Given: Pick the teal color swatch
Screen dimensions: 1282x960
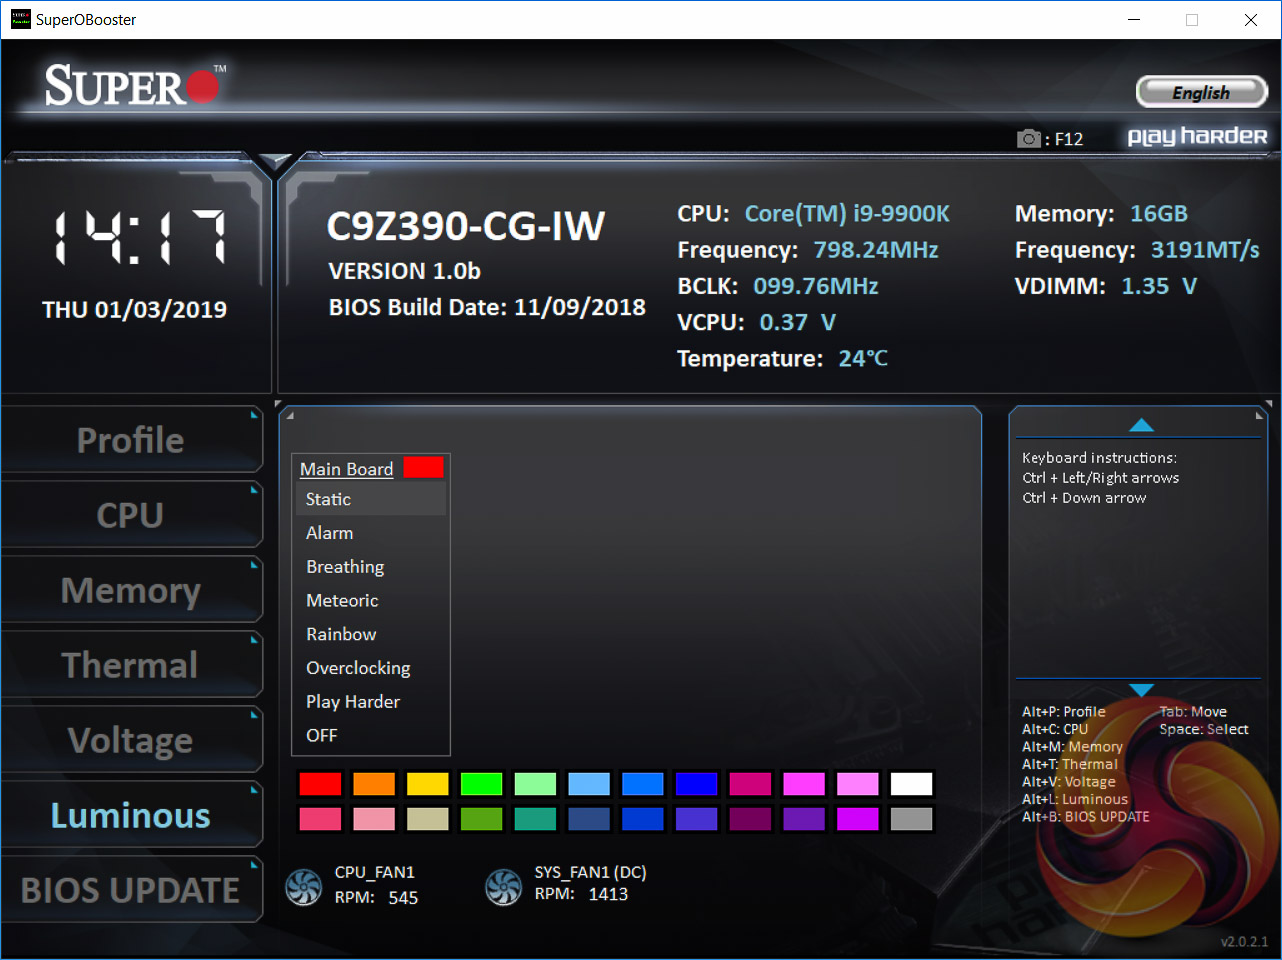Looking at the screenshot, I should click(535, 819).
